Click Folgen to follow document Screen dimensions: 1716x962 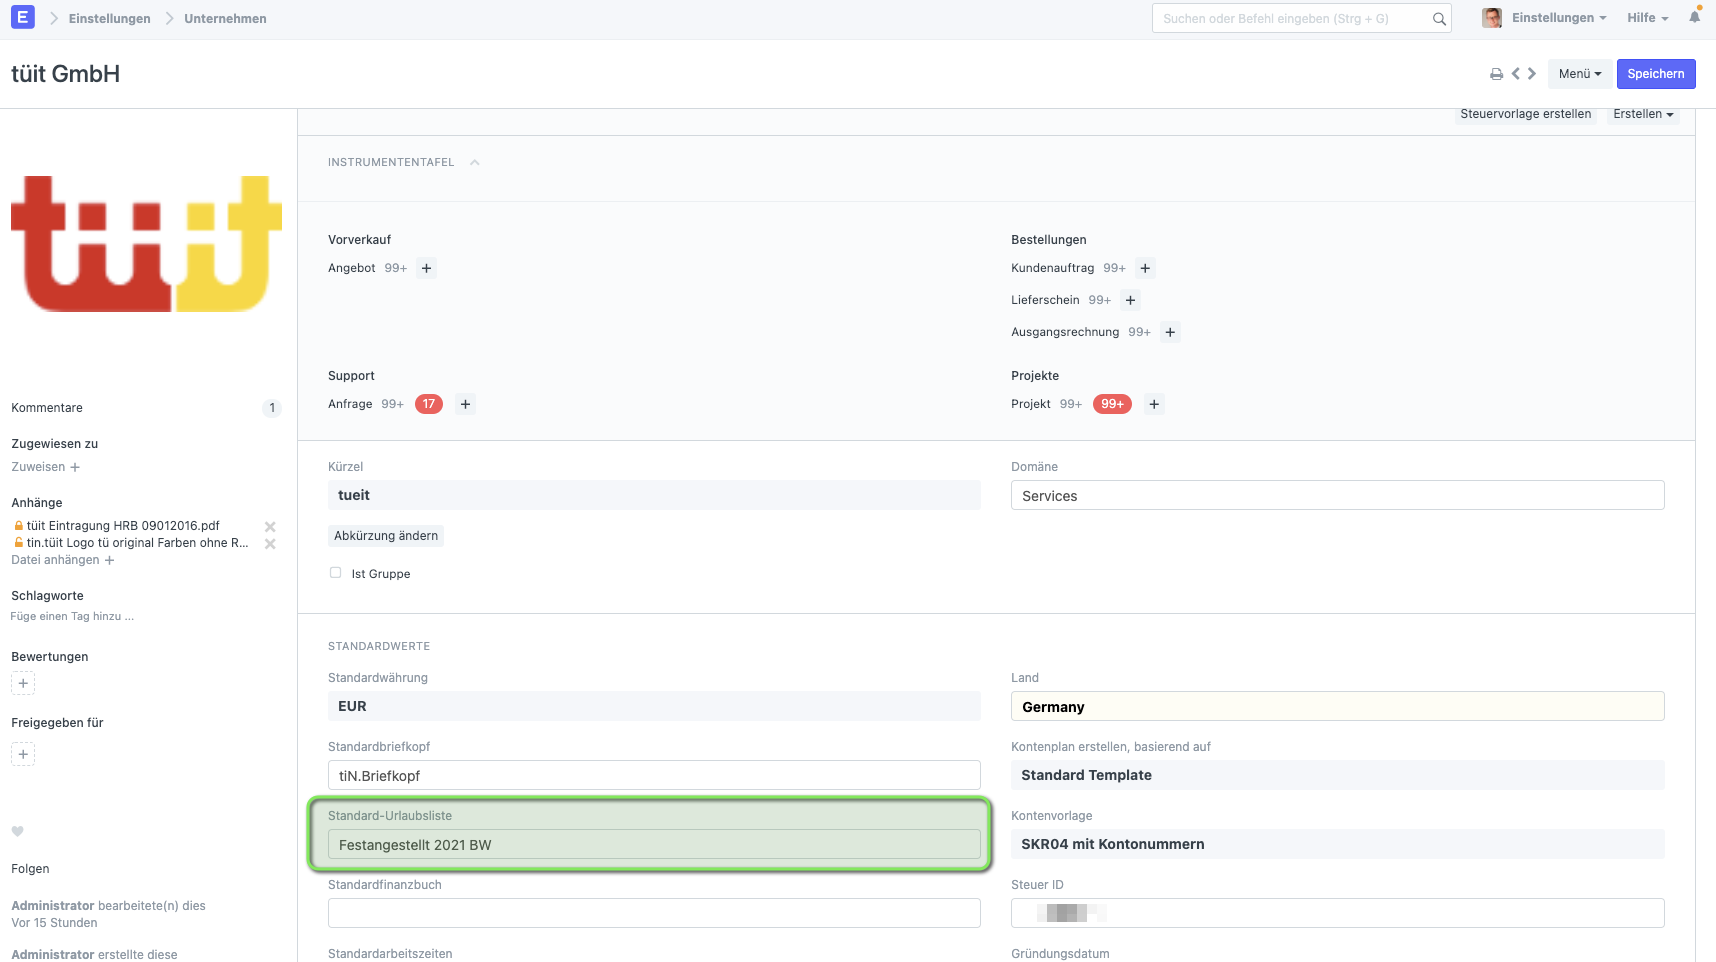(x=30, y=869)
